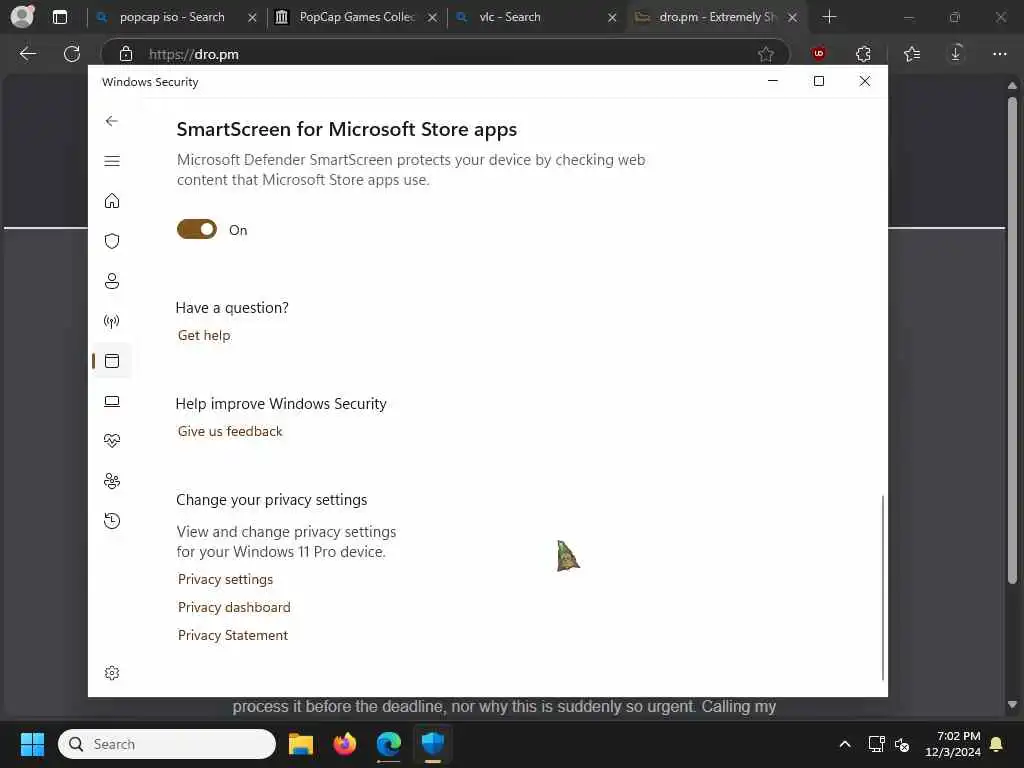Click Give us feedback link
The height and width of the screenshot is (768, 1024).
230,431
